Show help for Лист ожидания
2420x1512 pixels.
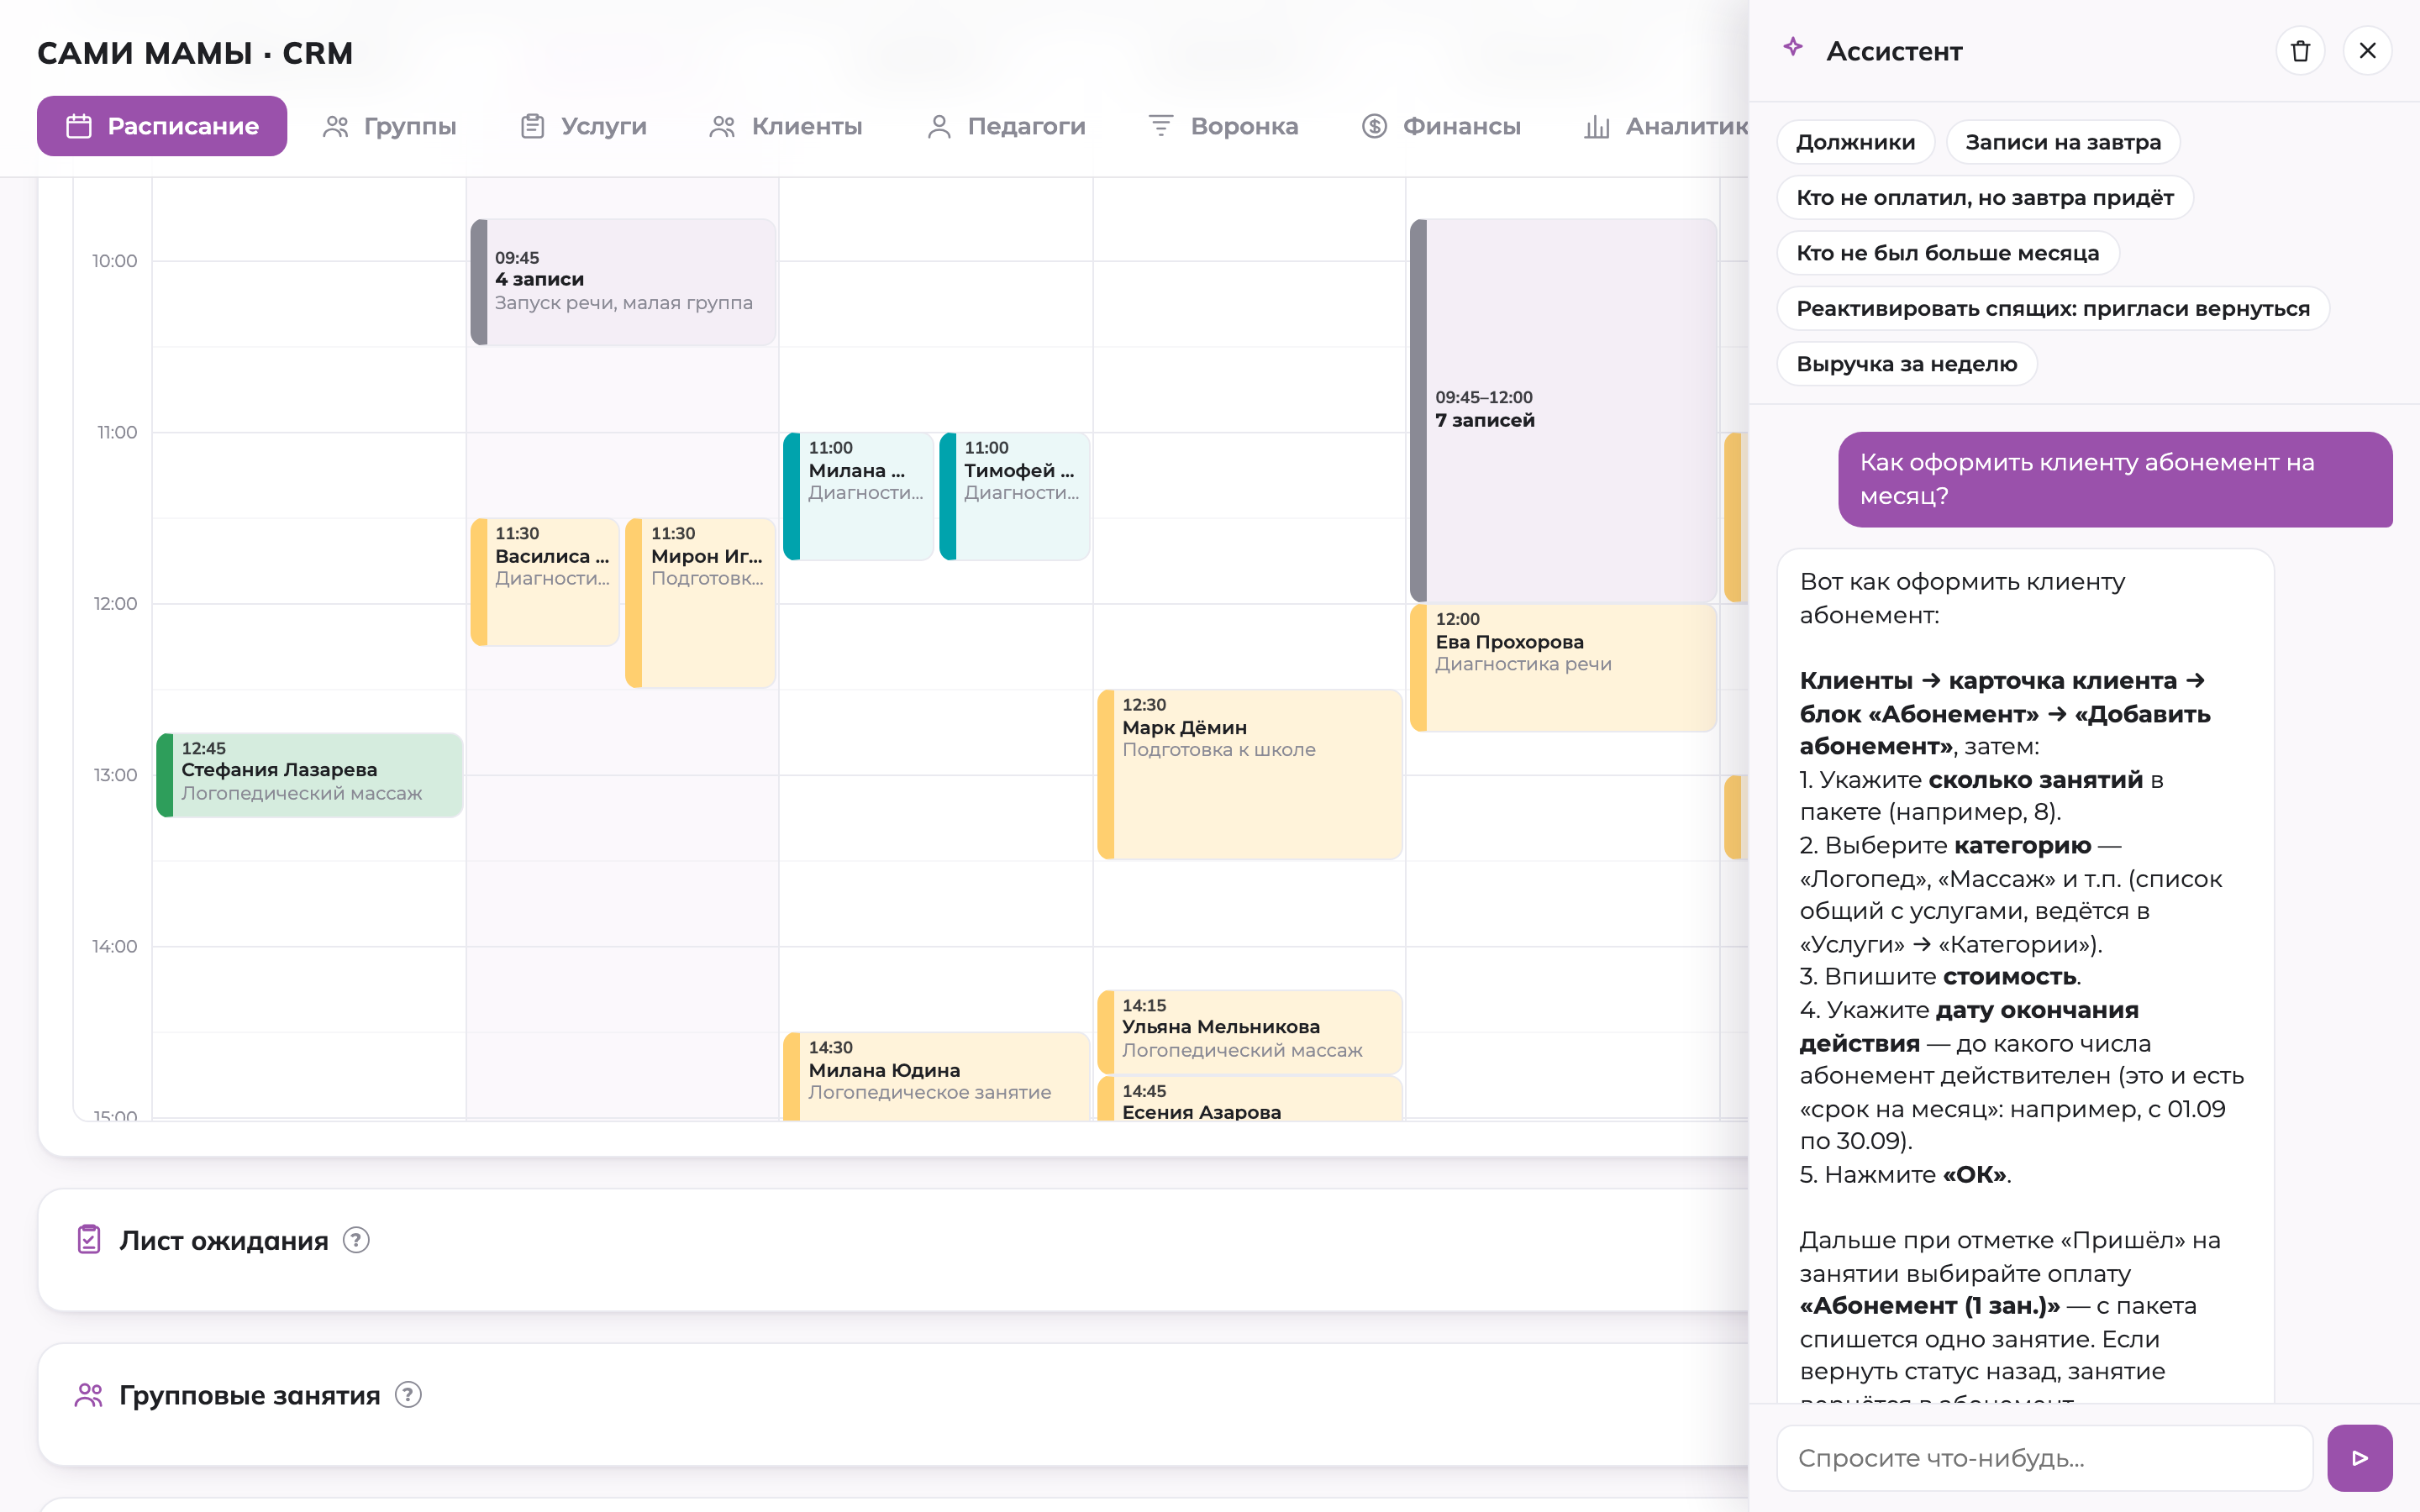(356, 1240)
